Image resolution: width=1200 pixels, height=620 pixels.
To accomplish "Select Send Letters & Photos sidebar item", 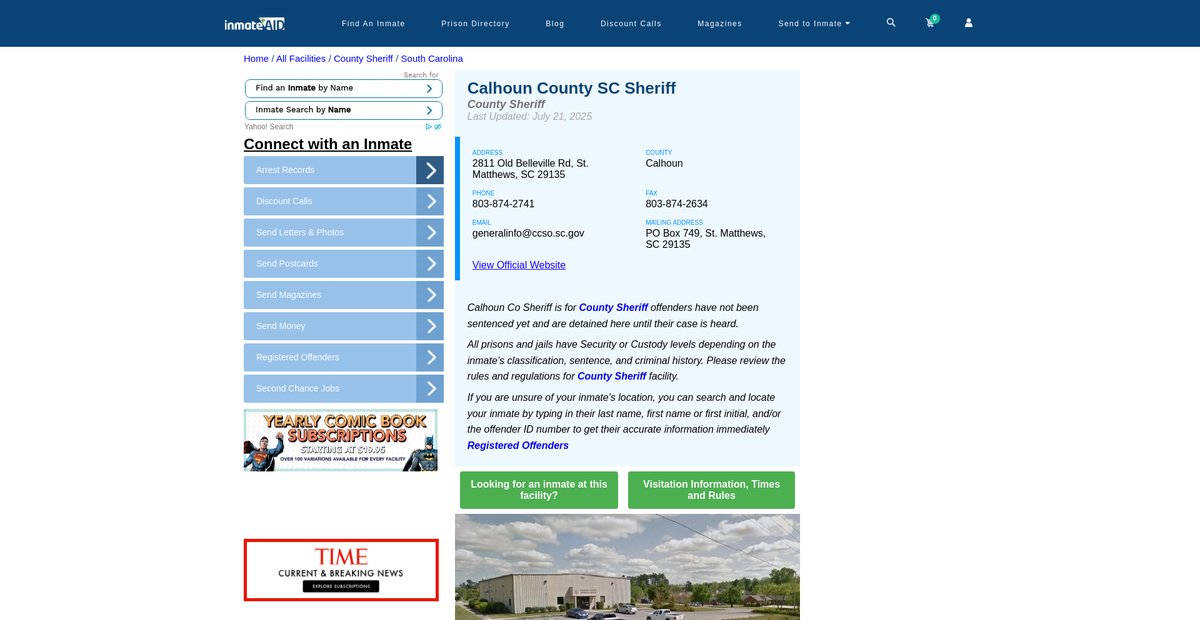I will coord(330,232).
